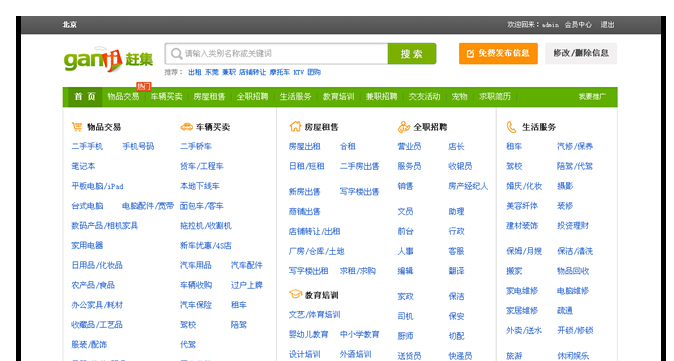
Task: Open the 婚庆/化妆 service link
Action: [x=524, y=186]
